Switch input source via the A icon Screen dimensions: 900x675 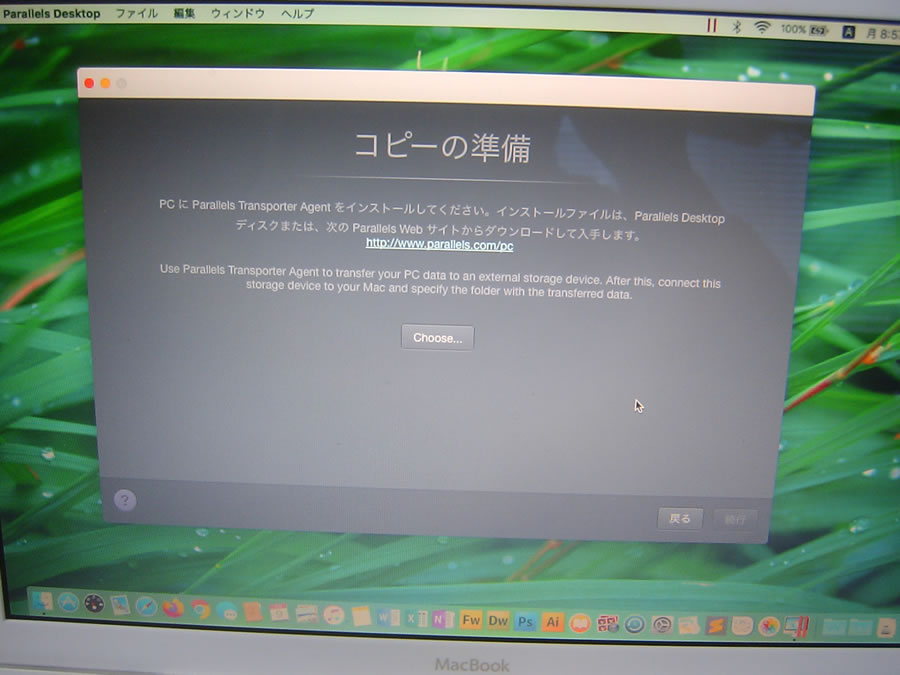click(x=848, y=32)
